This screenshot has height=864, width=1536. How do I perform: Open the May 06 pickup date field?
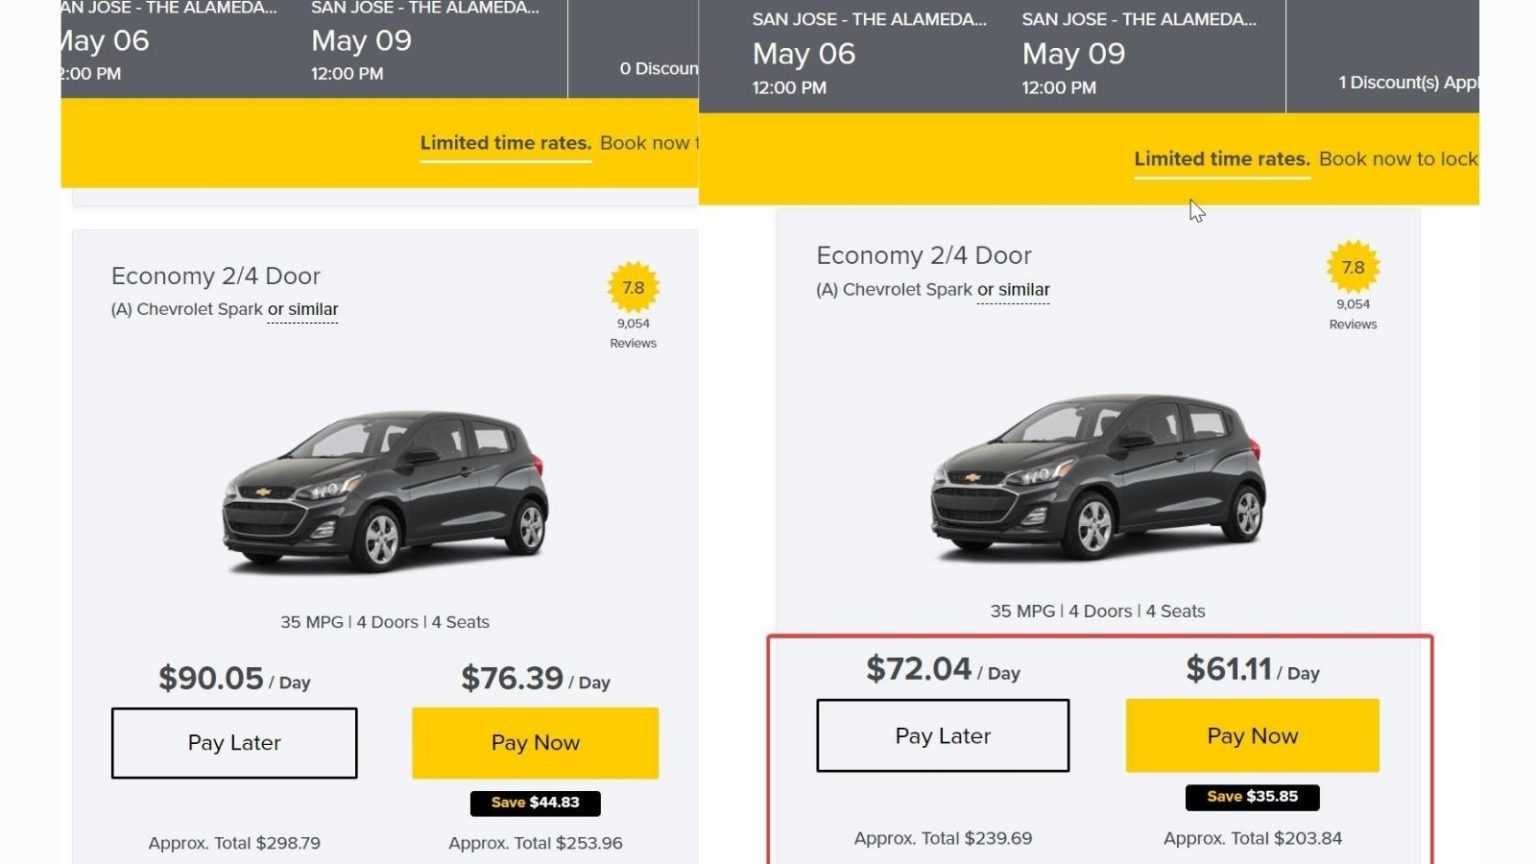point(803,54)
